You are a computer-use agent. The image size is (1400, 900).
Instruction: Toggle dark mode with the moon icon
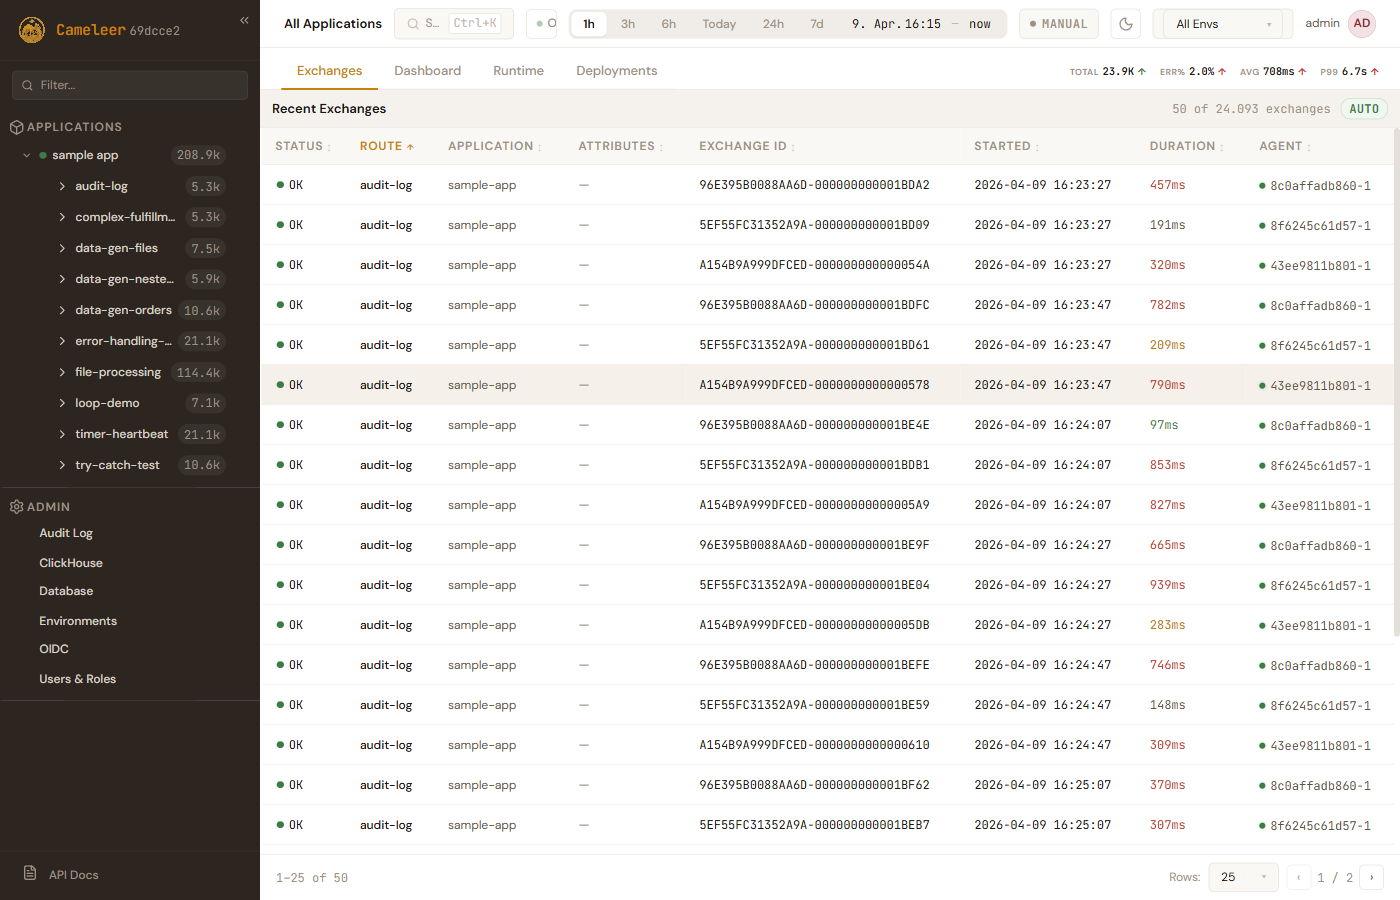pyautogui.click(x=1126, y=24)
